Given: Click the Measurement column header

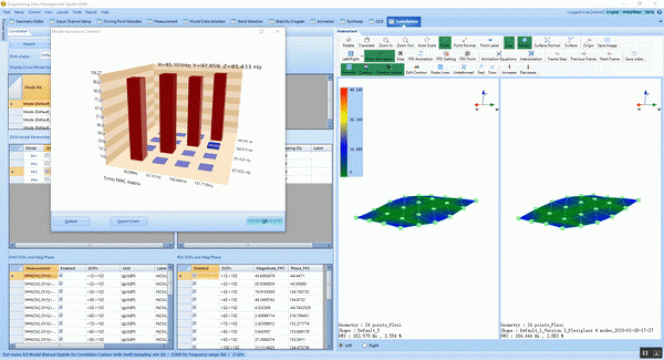Looking at the screenshot, I should tap(40, 268).
